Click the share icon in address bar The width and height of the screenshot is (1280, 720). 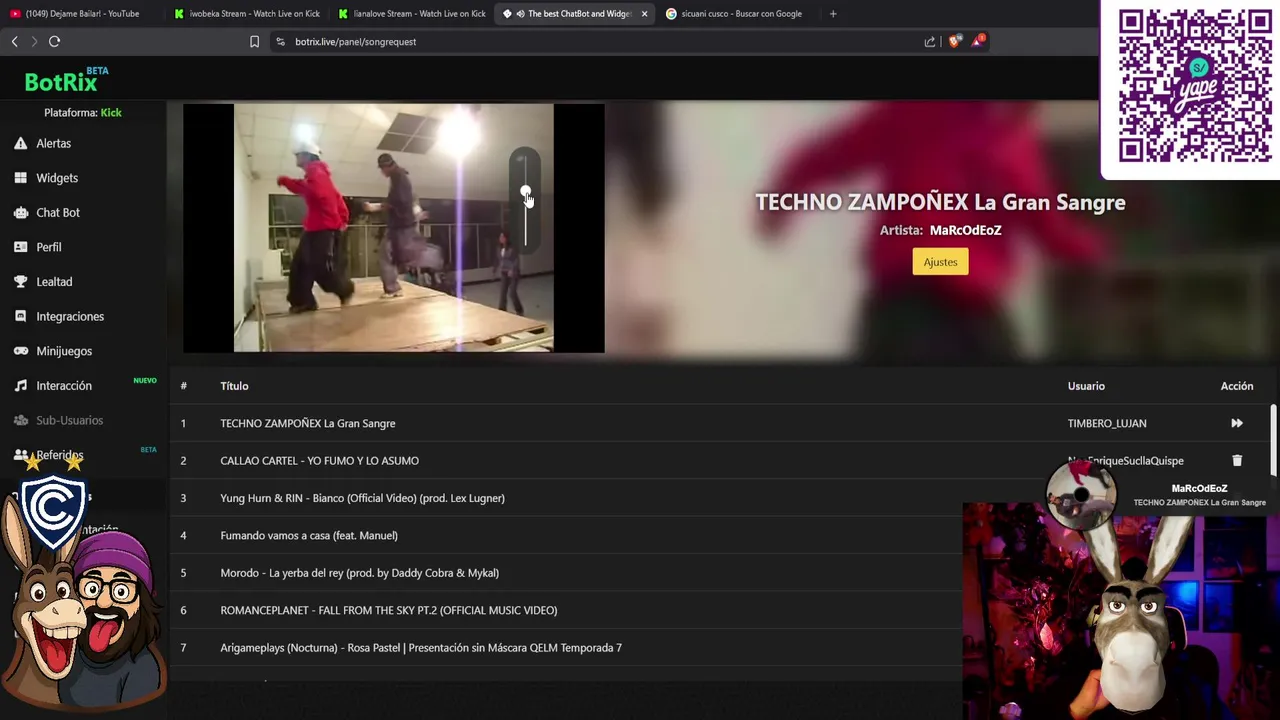[930, 42]
